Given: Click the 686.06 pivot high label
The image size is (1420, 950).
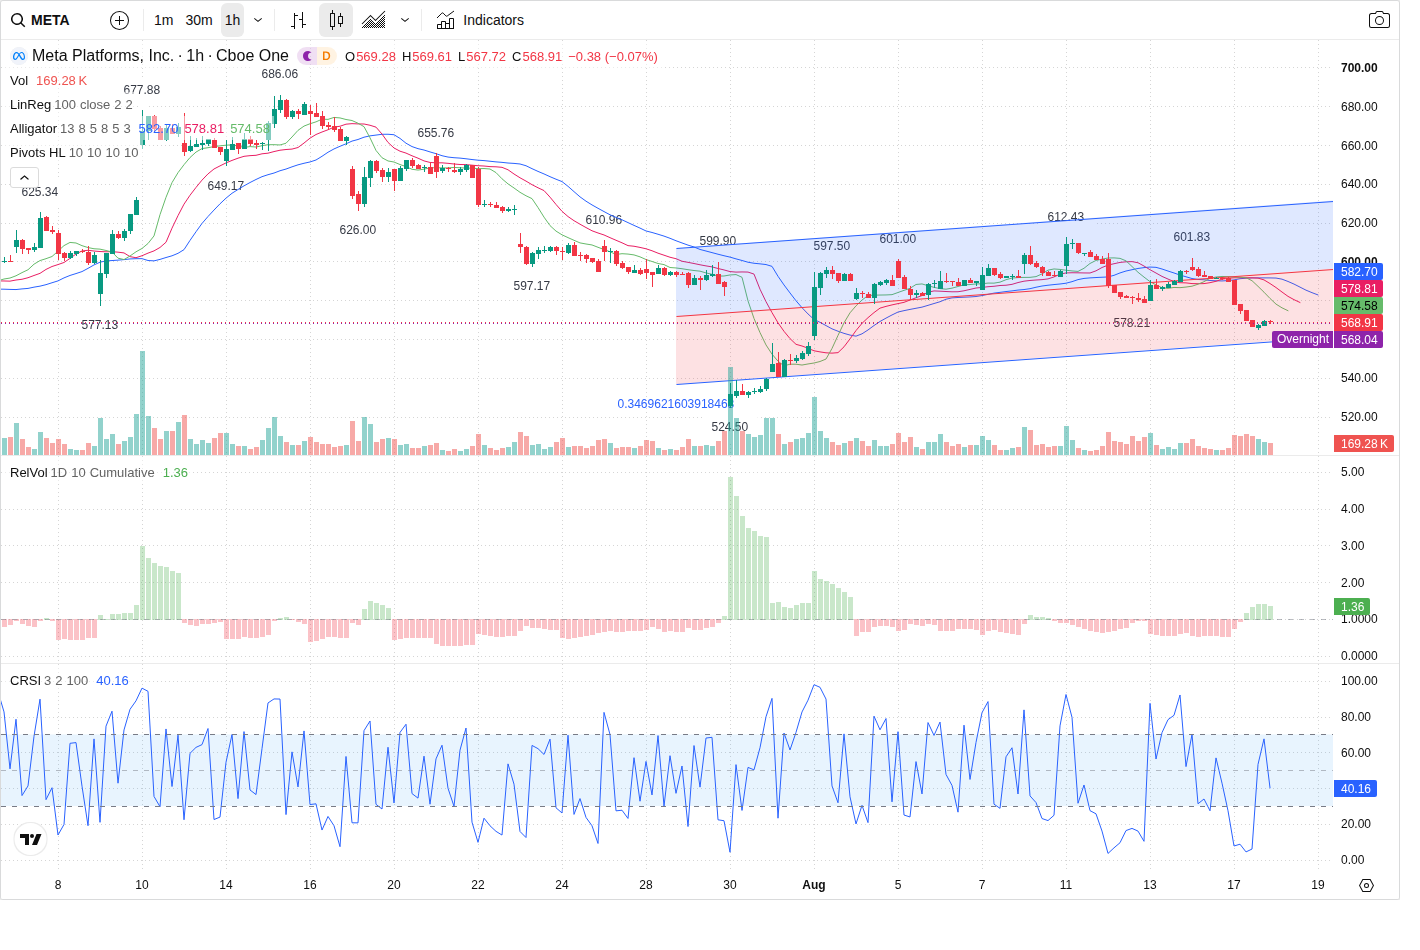Looking at the screenshot, I should coord(280,74).
